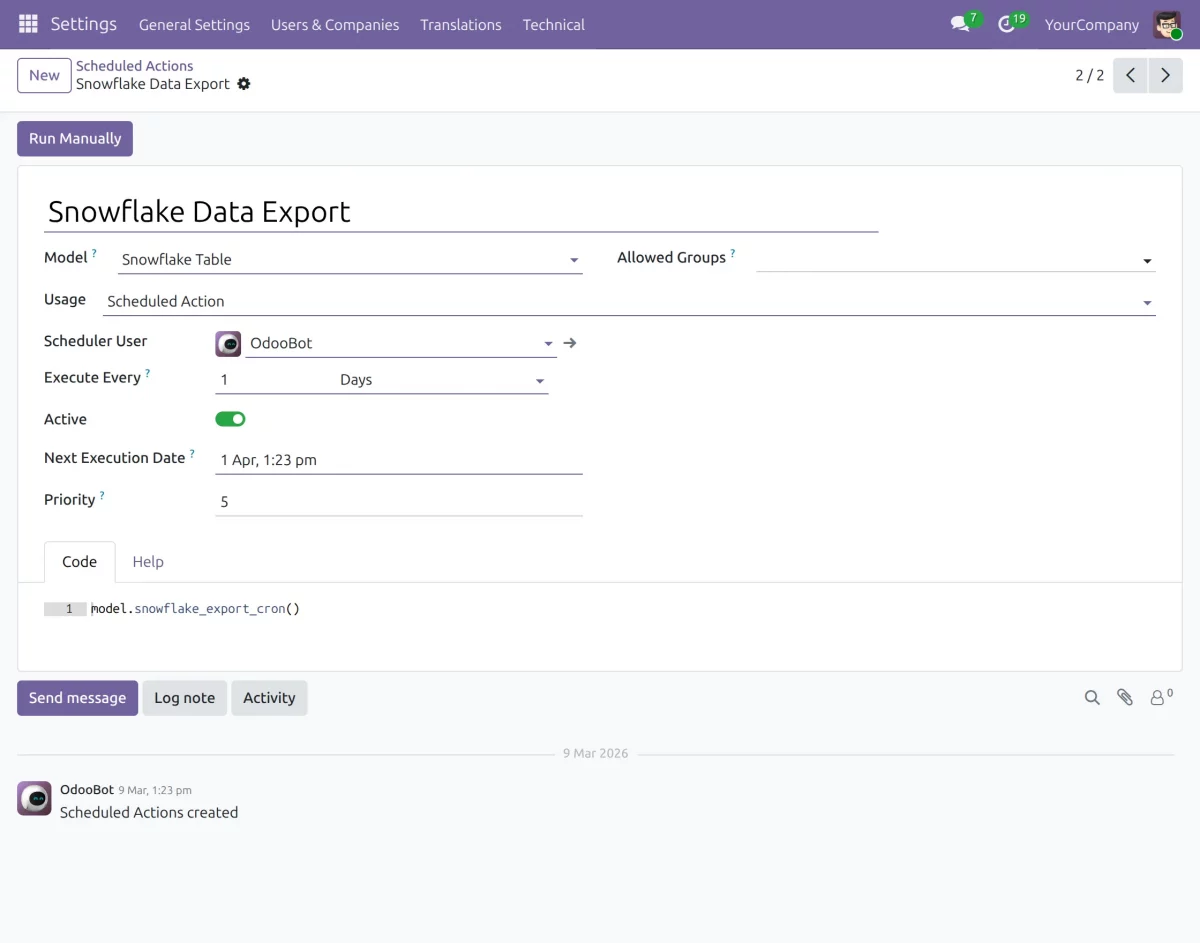Search chatter messages using magnifier icon

tap(1092, 698)
